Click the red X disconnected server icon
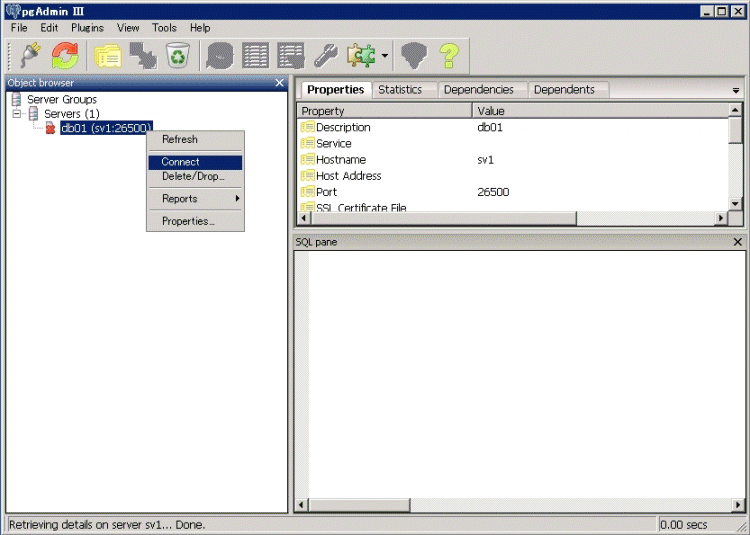750x535 pixels. click(50, 128)
